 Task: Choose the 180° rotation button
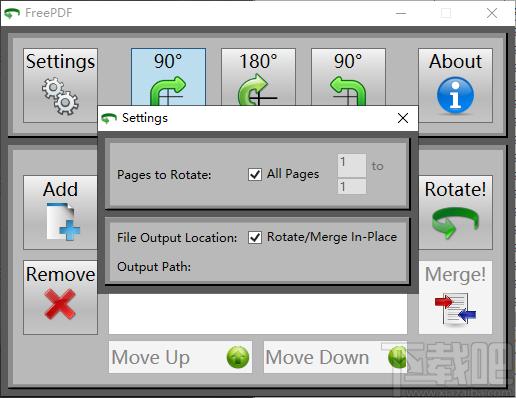pyautogui.click(x=258, y=77)
